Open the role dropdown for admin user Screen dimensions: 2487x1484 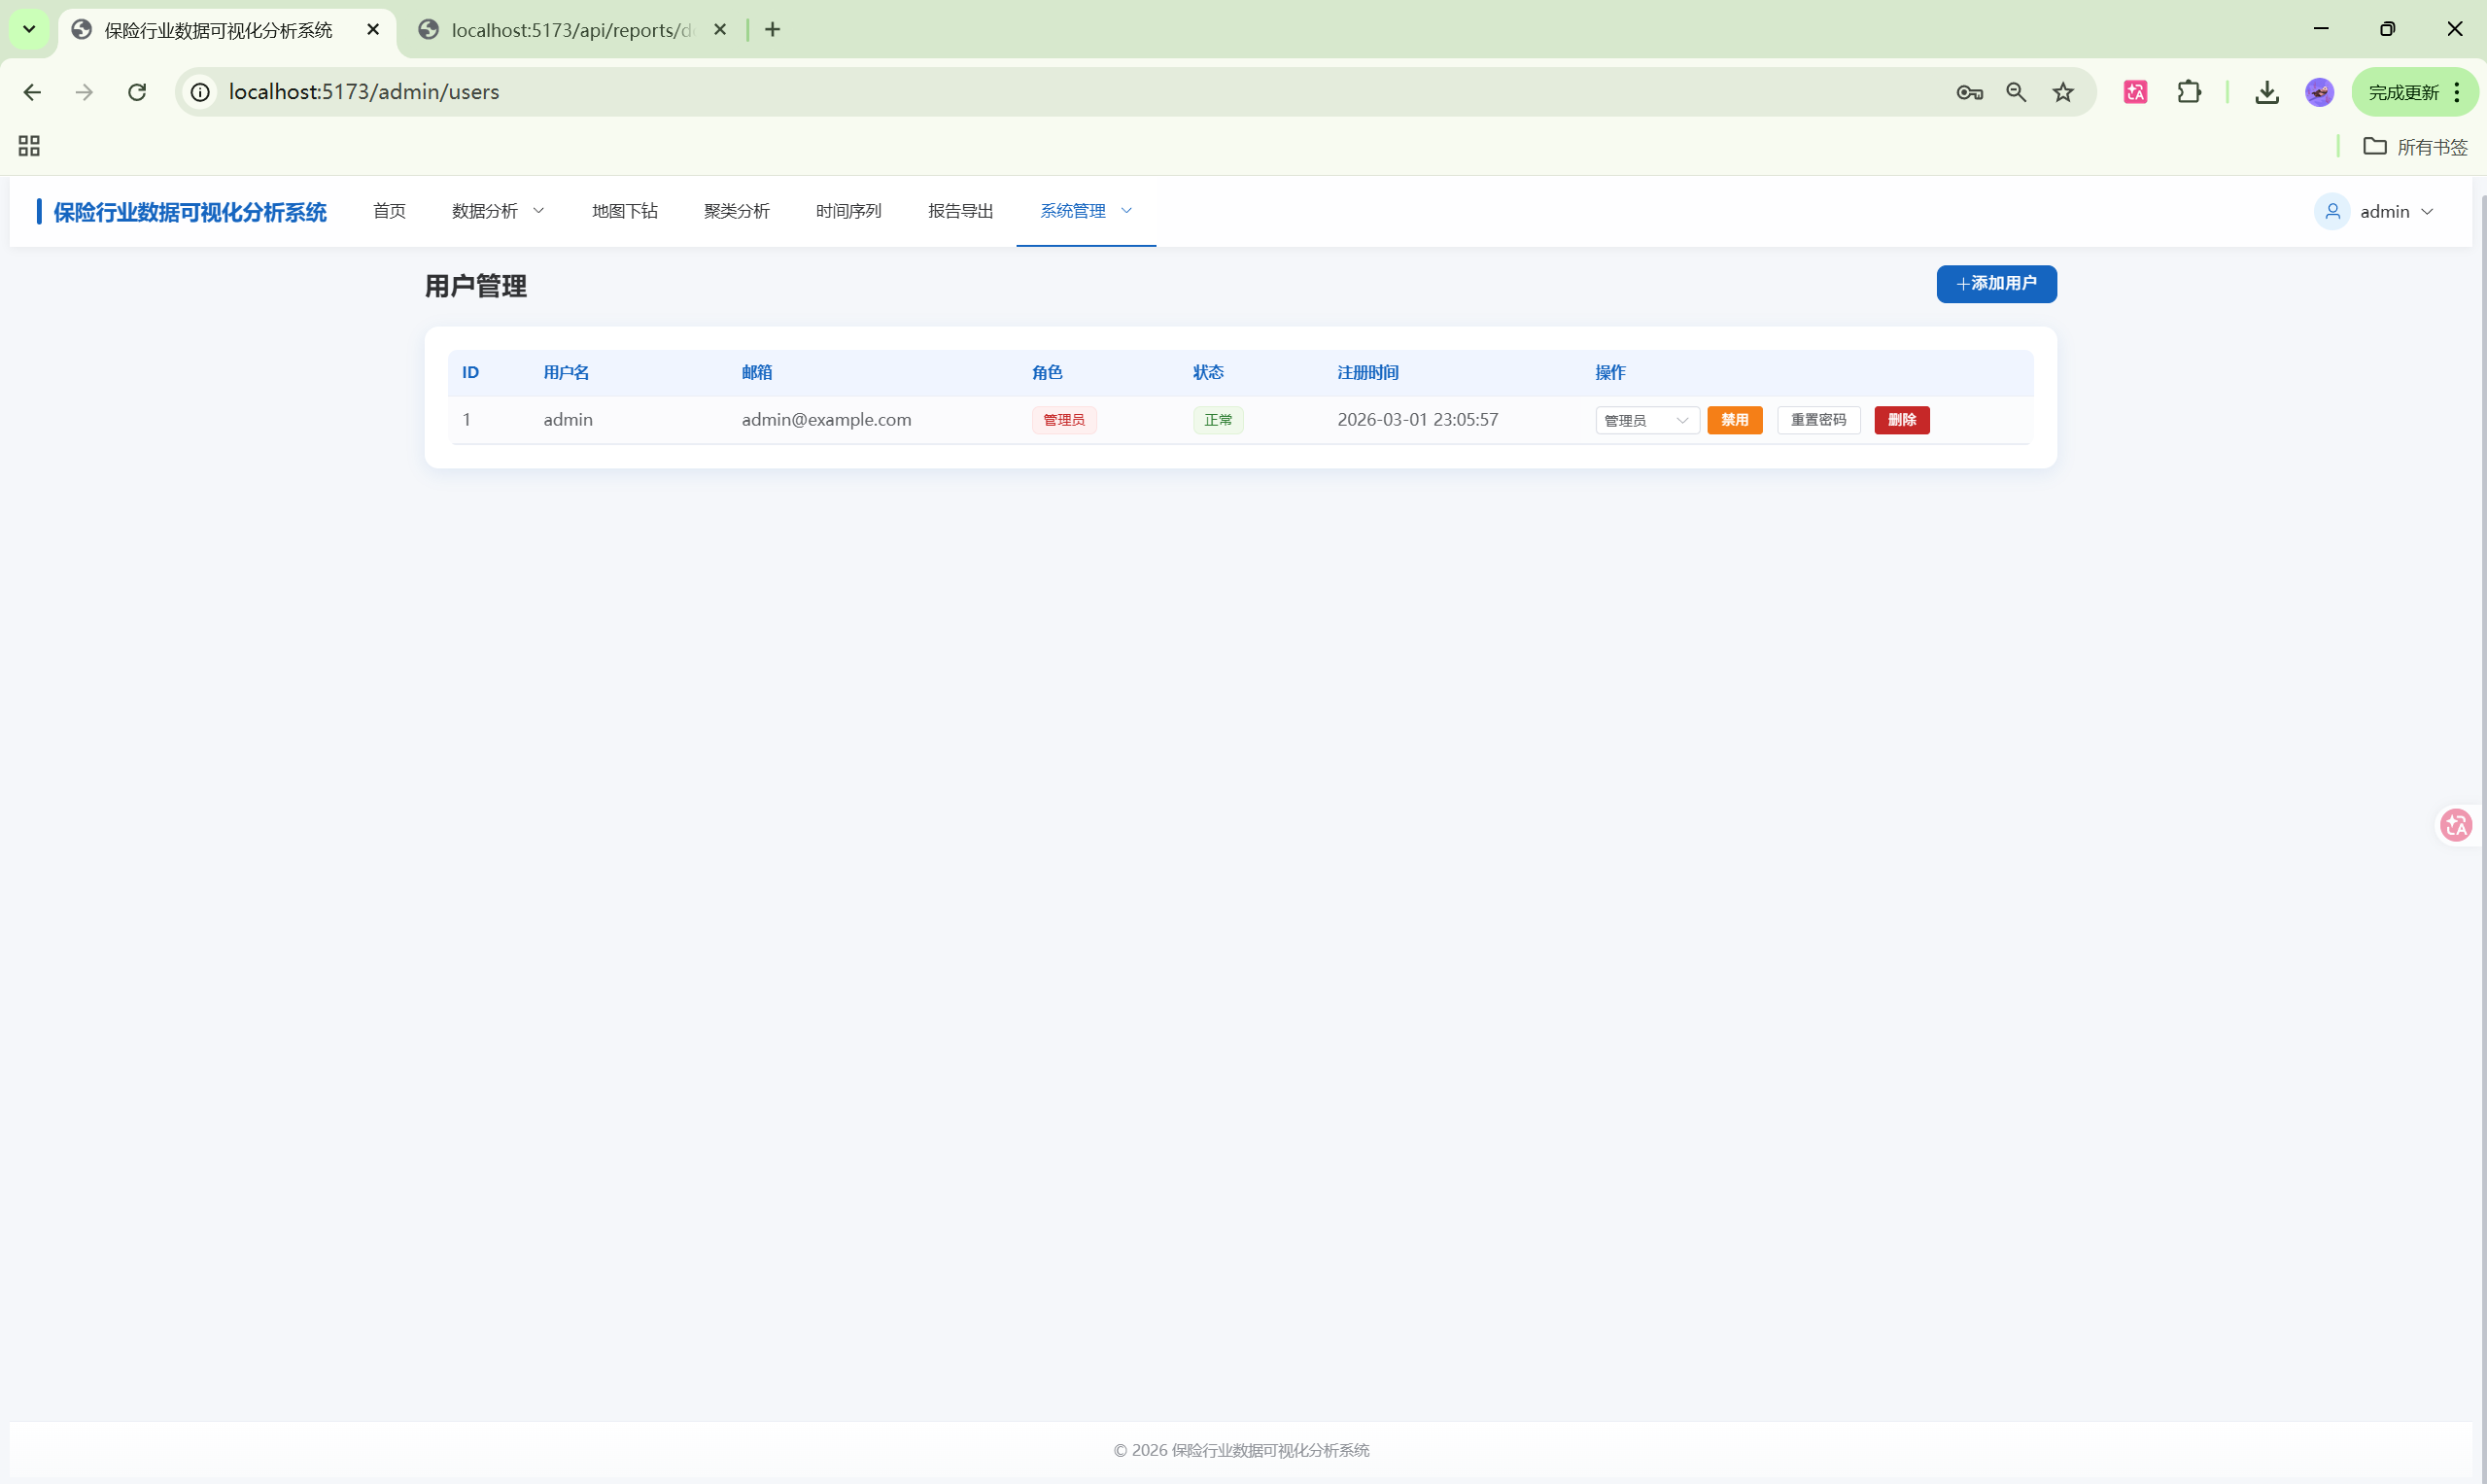pos(1646,420)
